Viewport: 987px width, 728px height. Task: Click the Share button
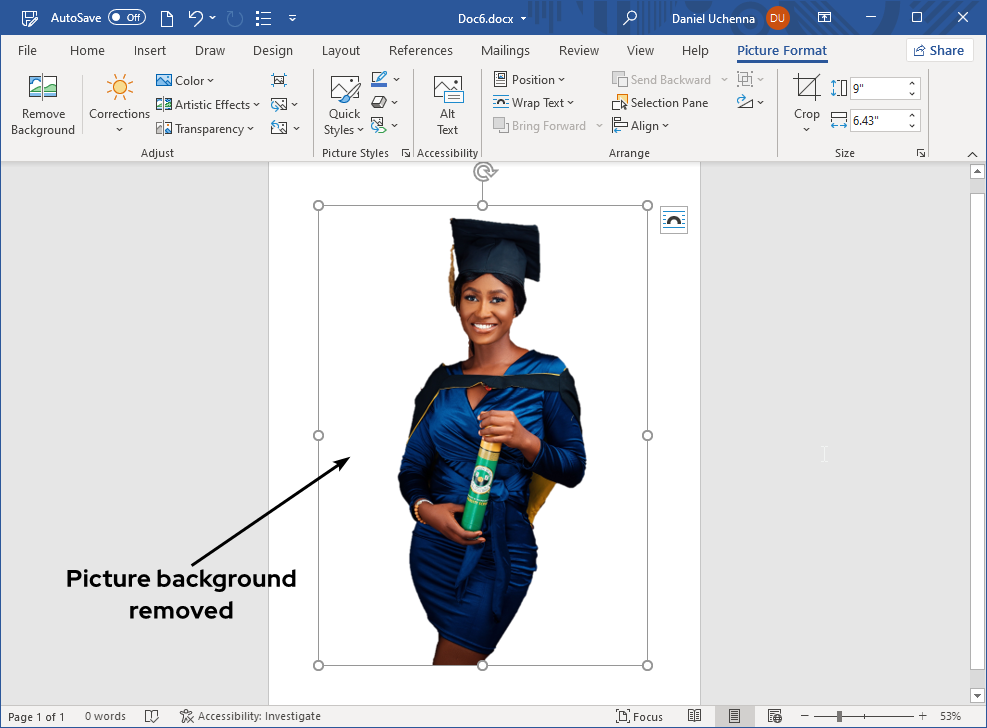click(939, 50)
